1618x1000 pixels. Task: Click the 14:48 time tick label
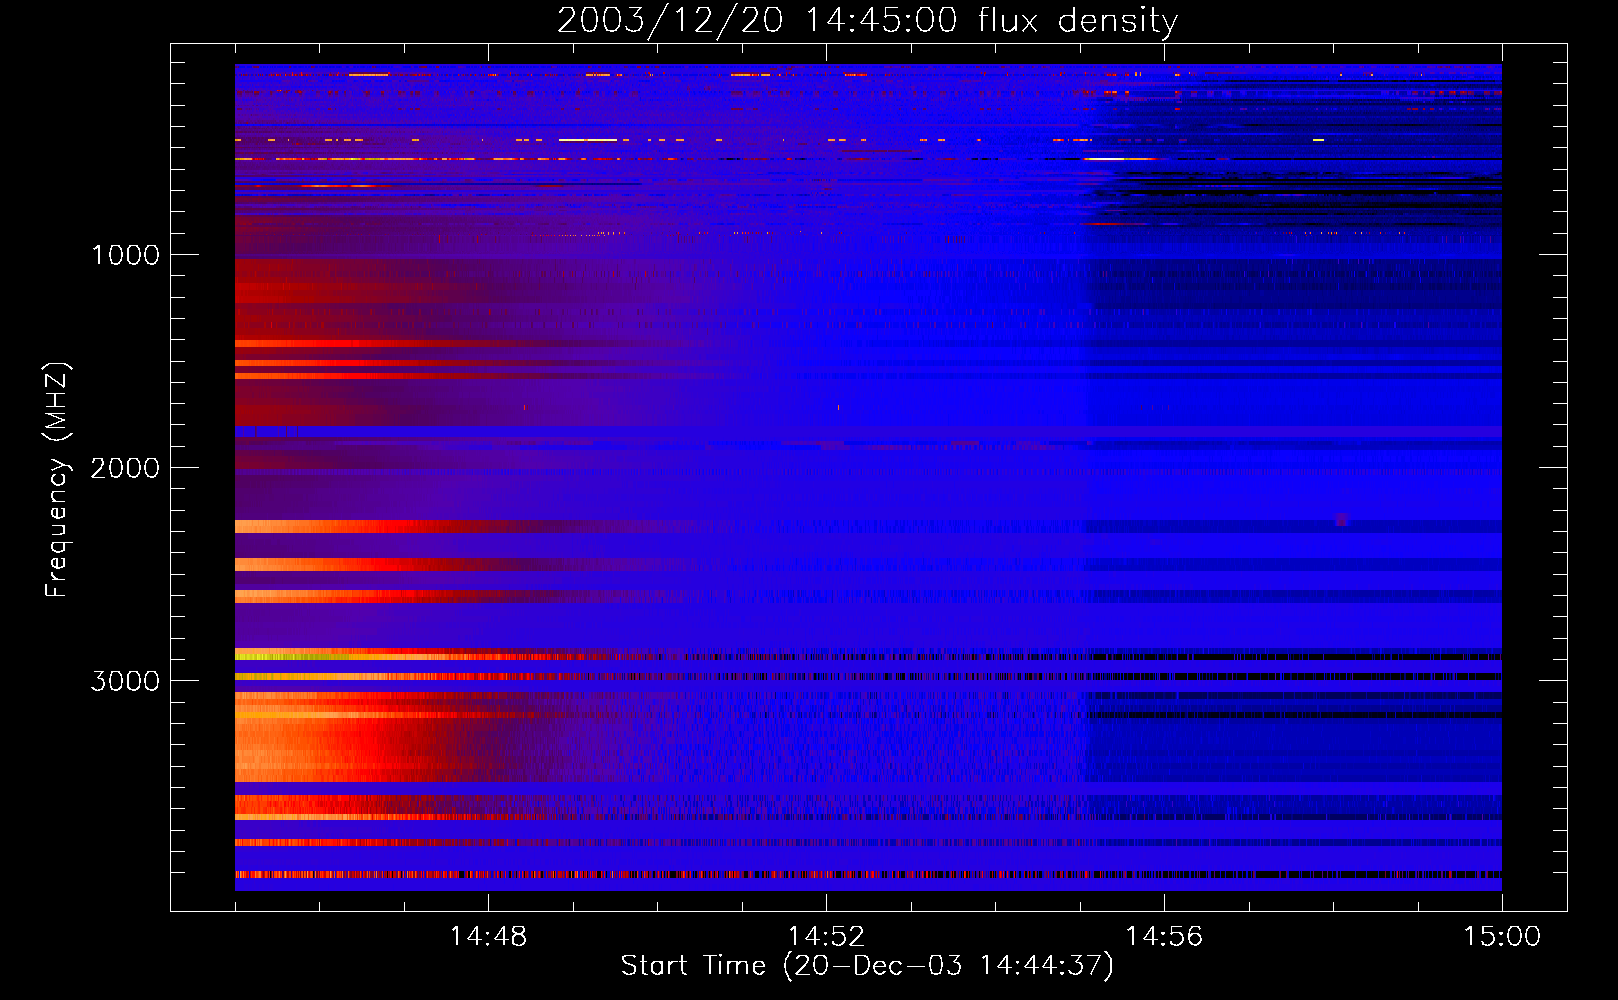point(488,937)
